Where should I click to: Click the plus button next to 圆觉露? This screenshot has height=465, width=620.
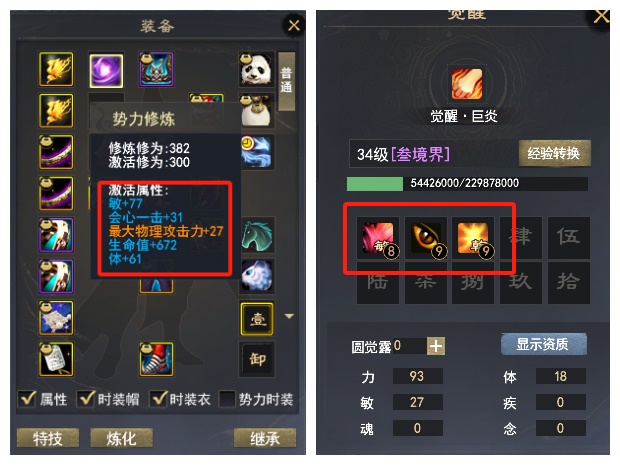click(x=436, y=346)
